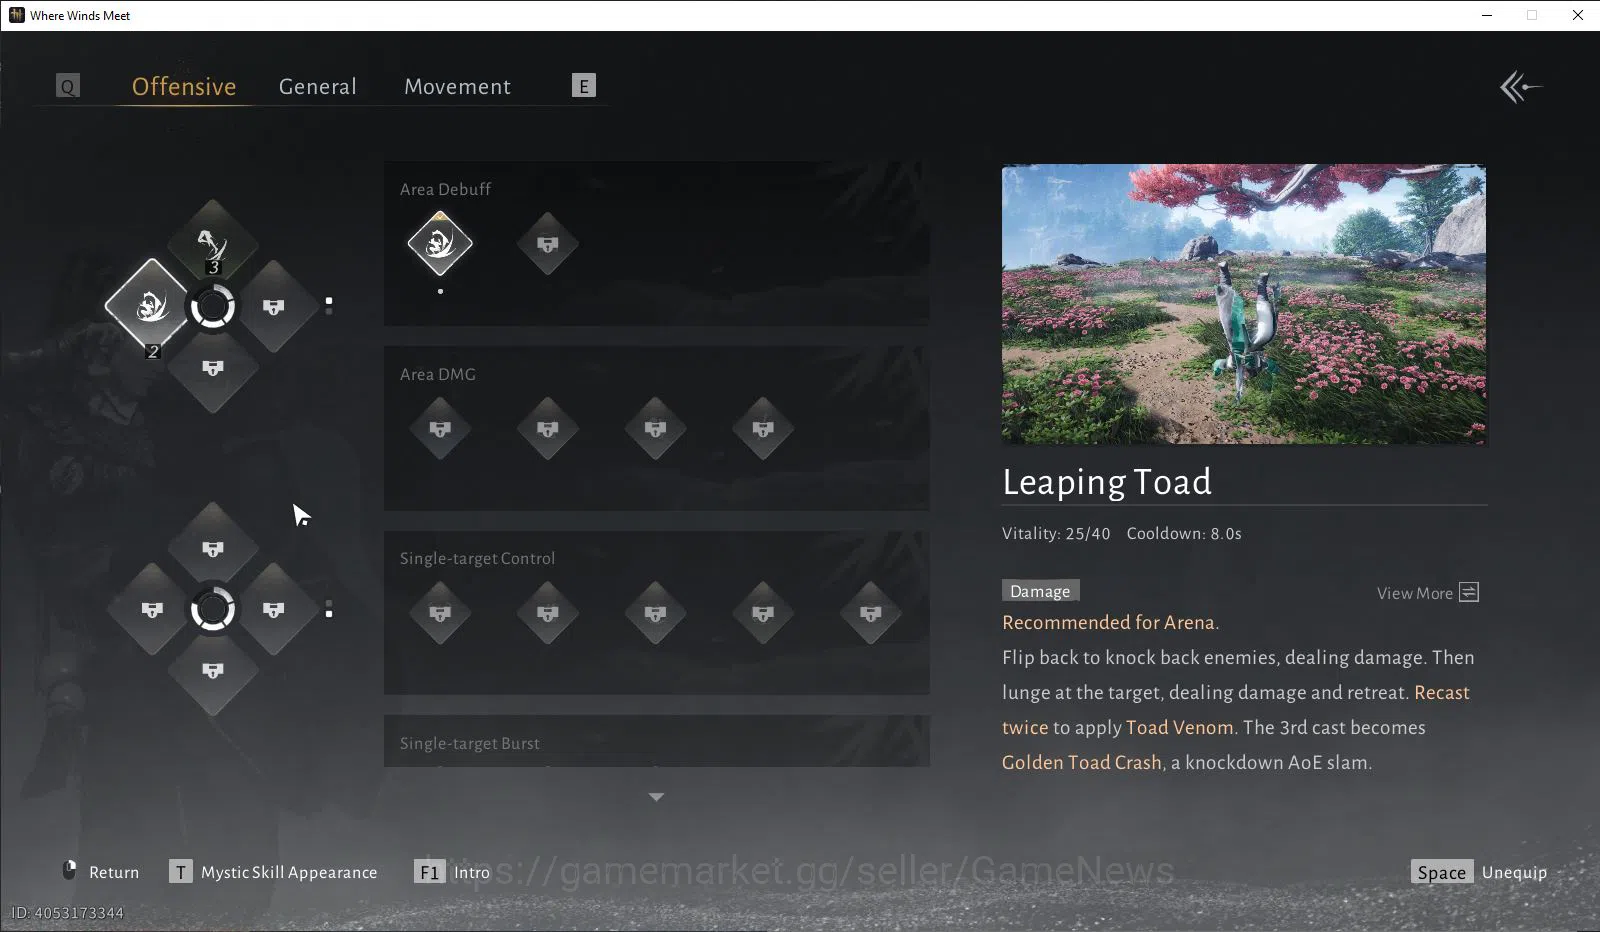Select the top slot numbered 3 in upper wheel
Screen dimensions: 1600x932
click(212, 244)
